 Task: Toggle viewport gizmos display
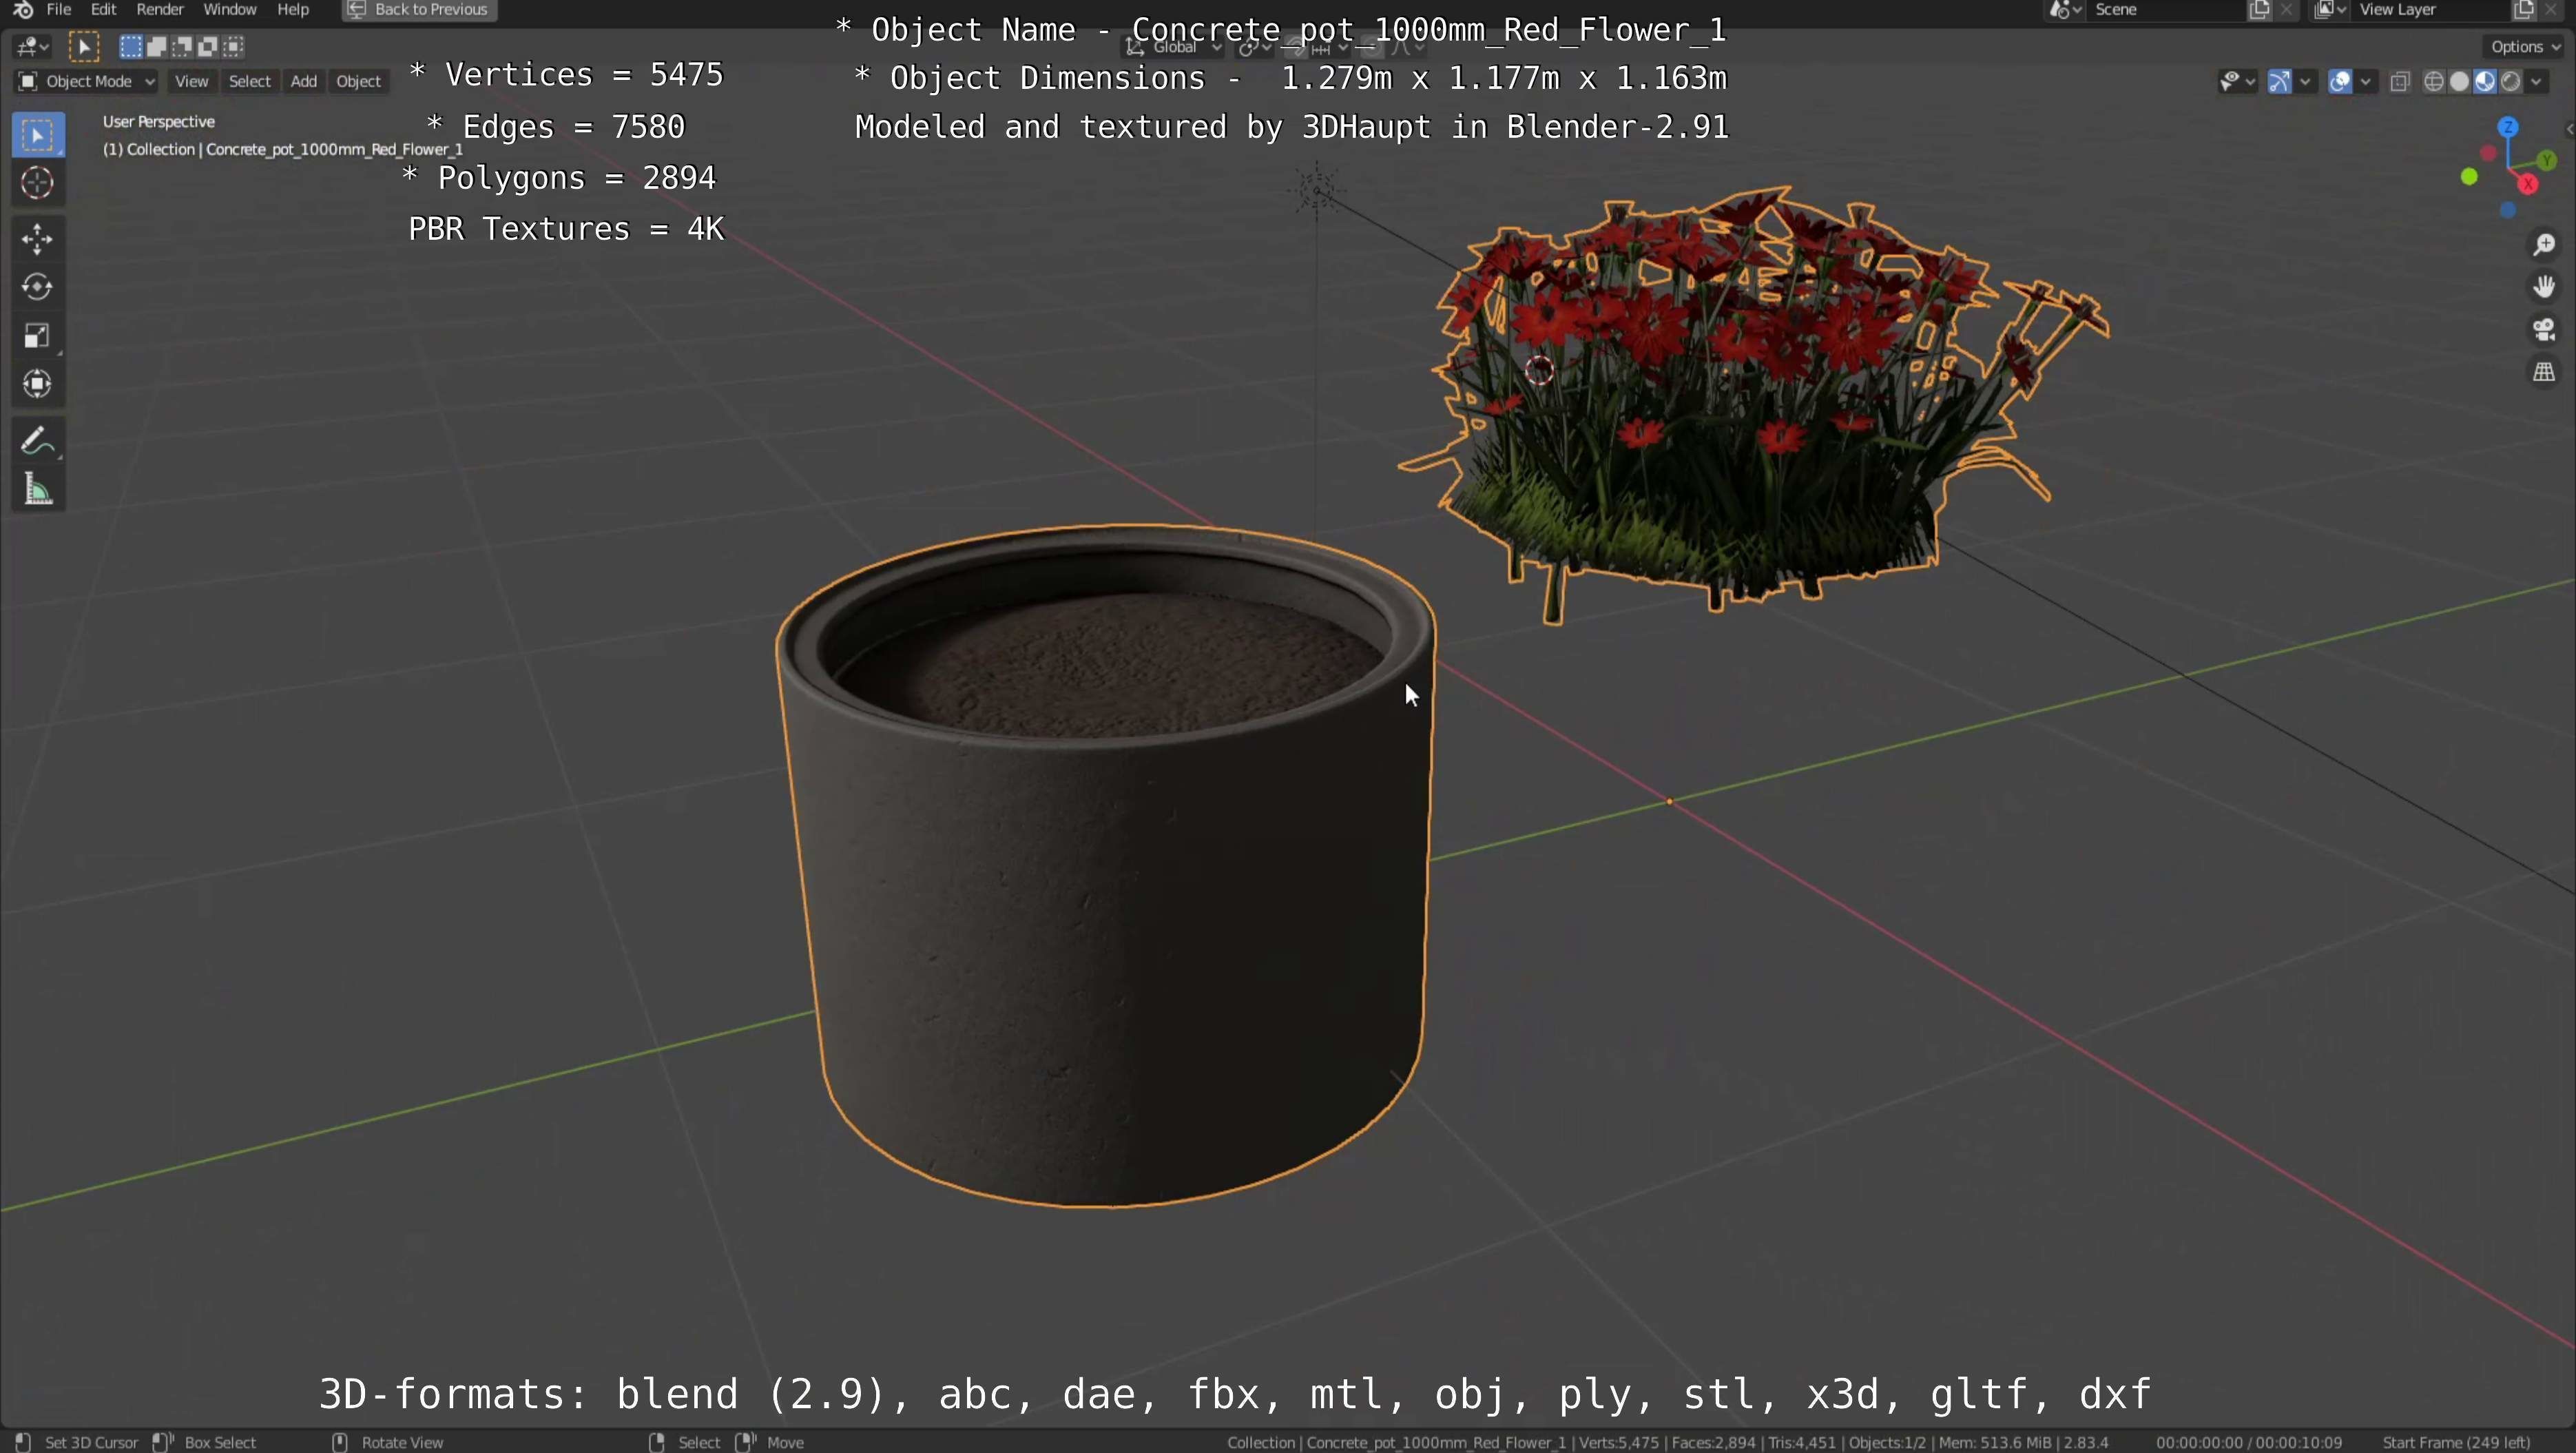click(x=2279, y=82)
